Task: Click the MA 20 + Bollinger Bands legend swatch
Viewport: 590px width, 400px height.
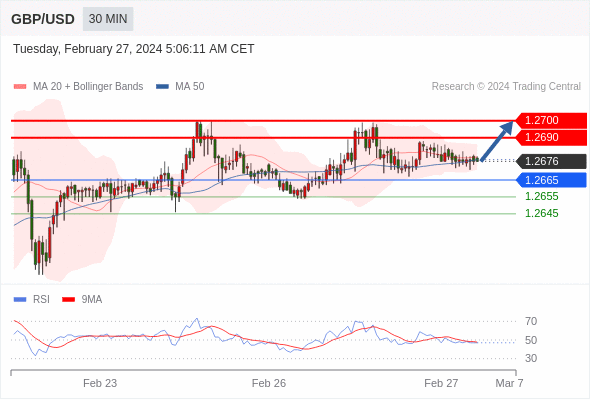Action: (x=20, y=87)
